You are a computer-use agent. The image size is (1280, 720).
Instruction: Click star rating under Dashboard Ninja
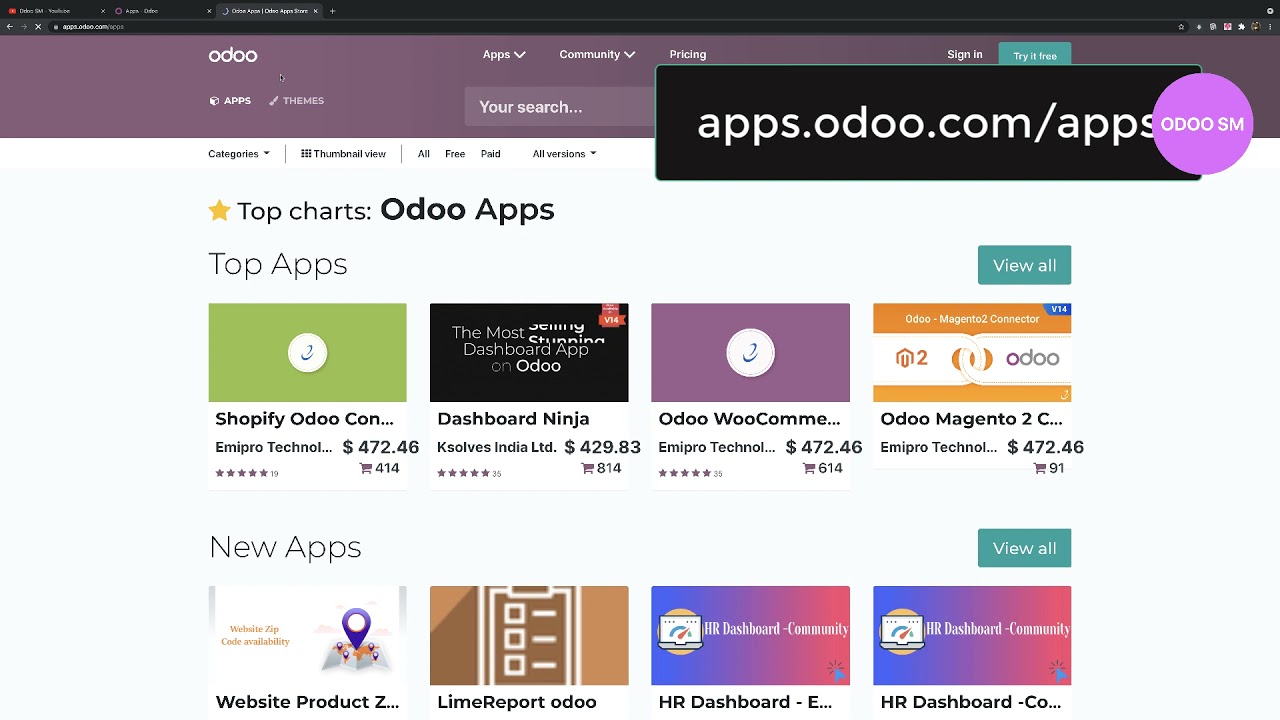click(464, 473)
